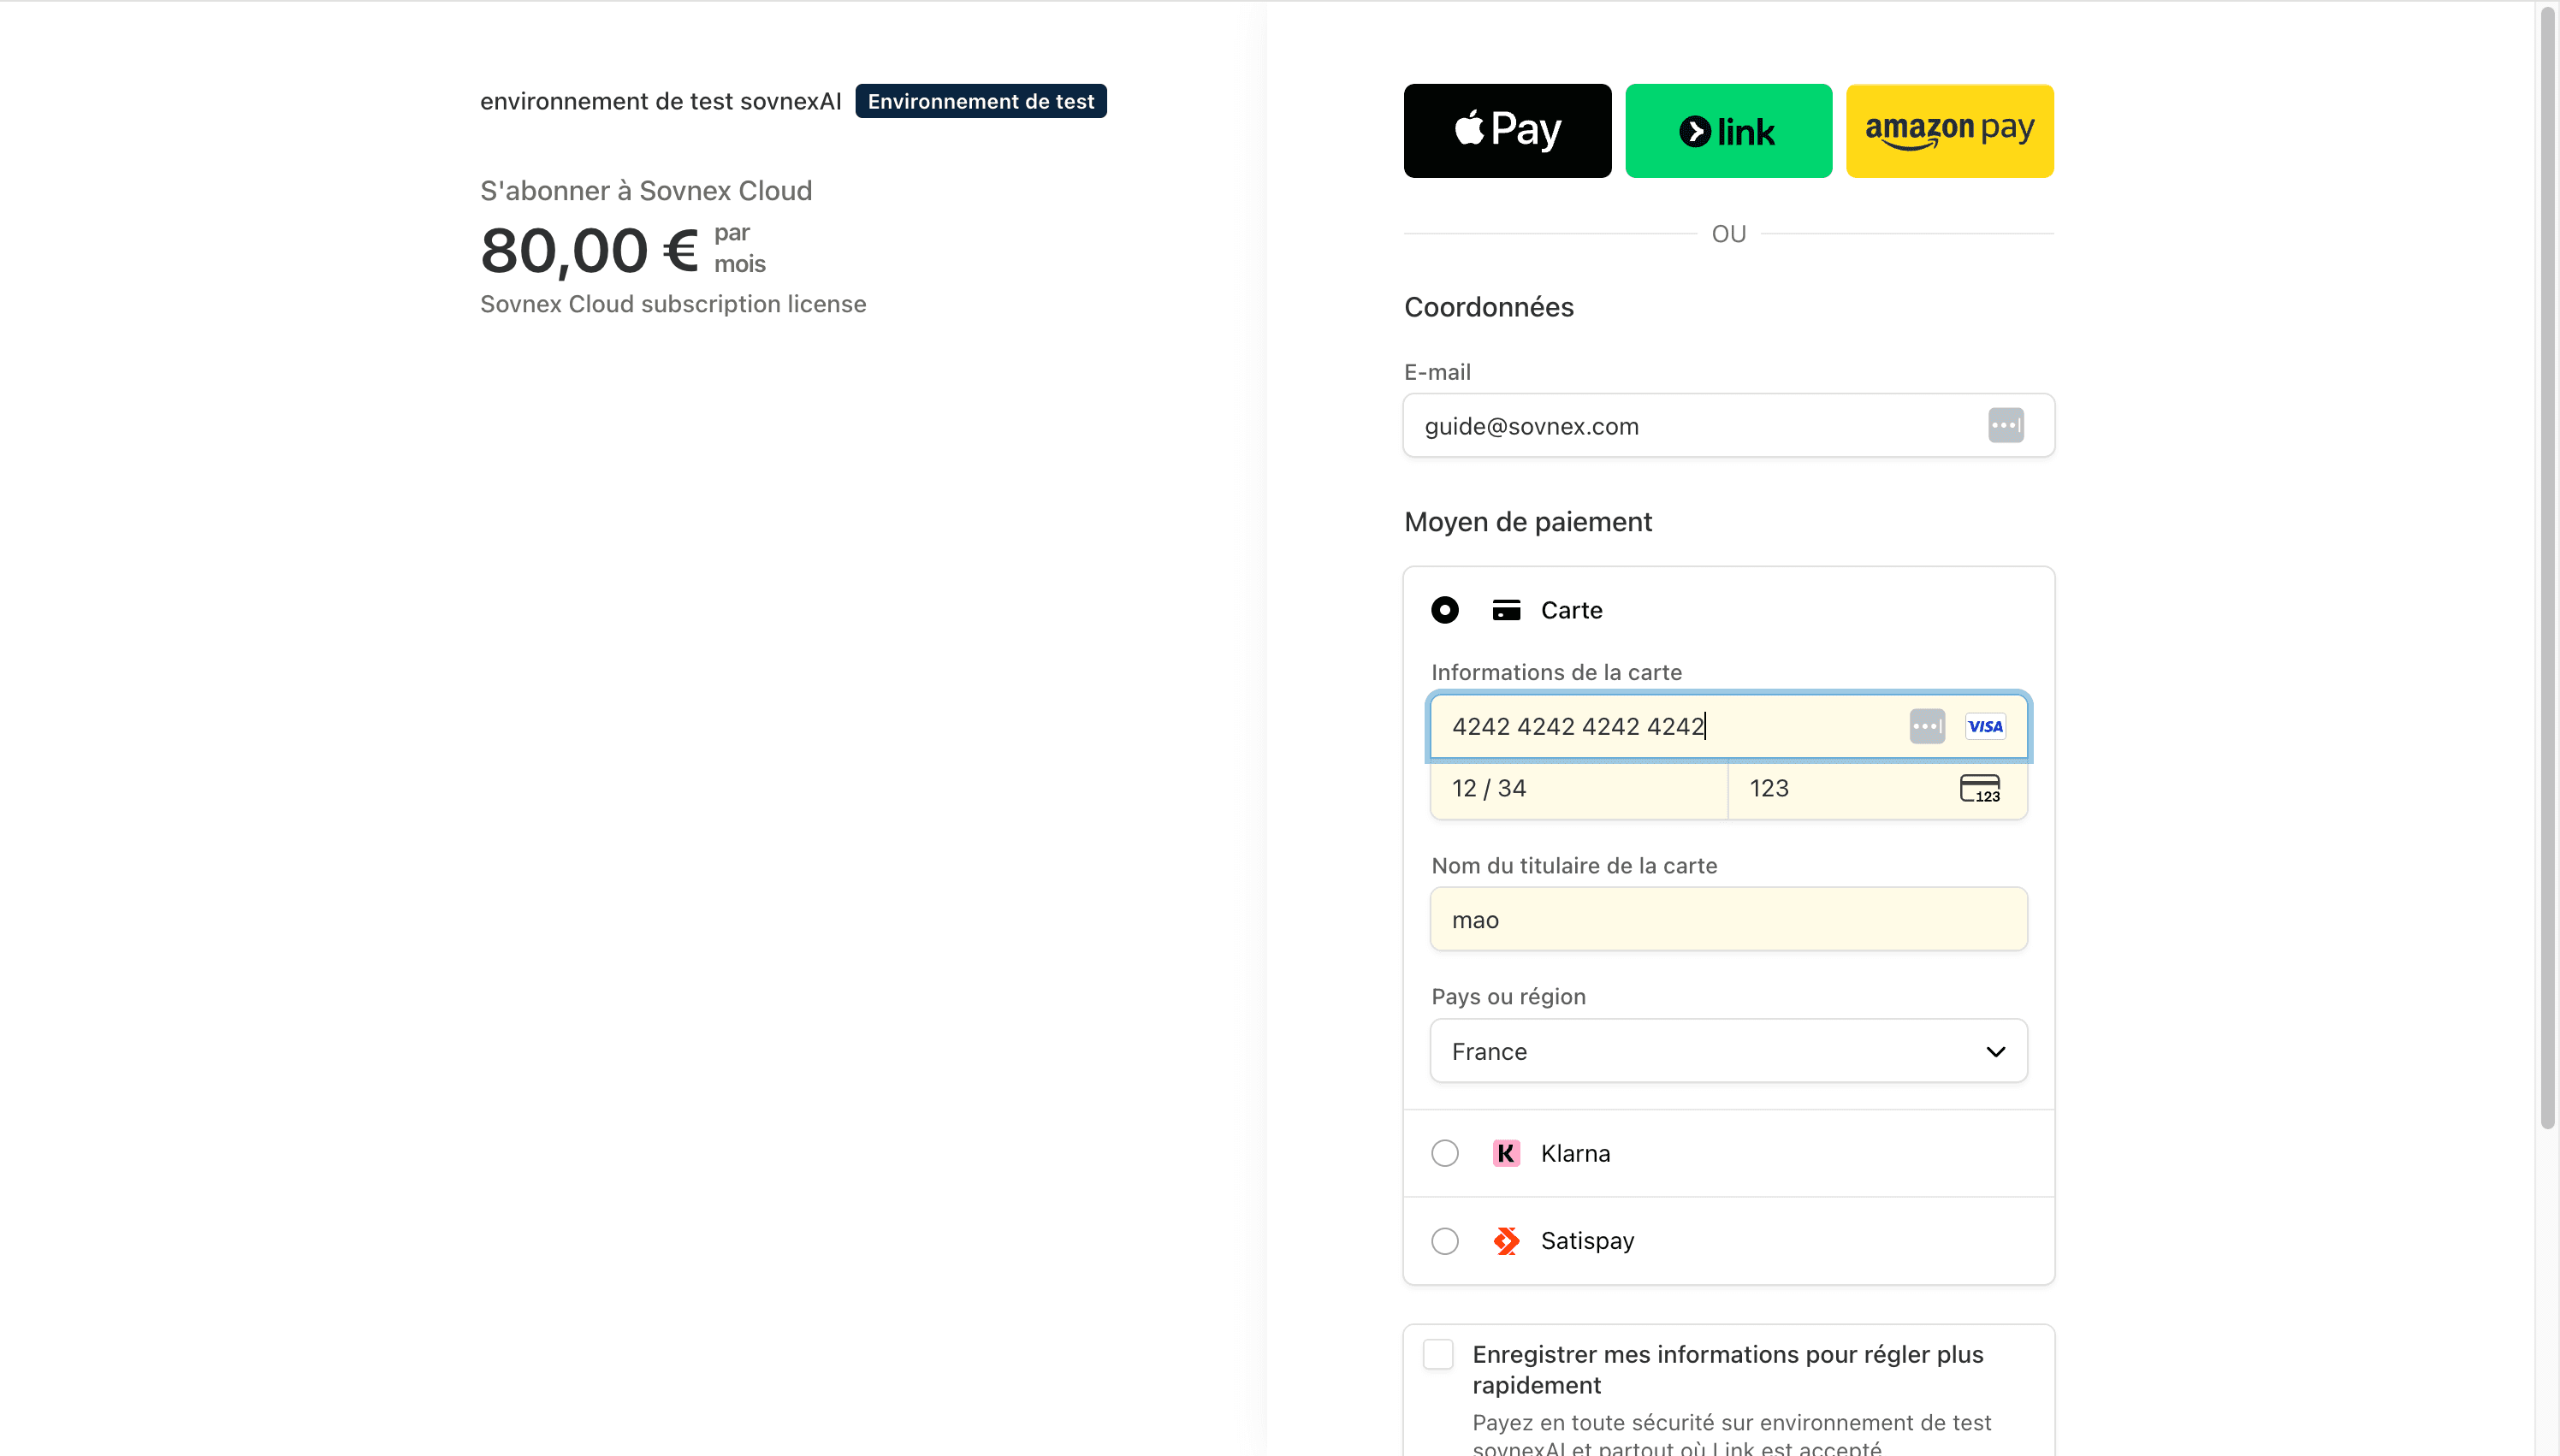Click the Coordonnées heading
The height and width of the screenshot is (1456, 2560).
click(1488, 307)
